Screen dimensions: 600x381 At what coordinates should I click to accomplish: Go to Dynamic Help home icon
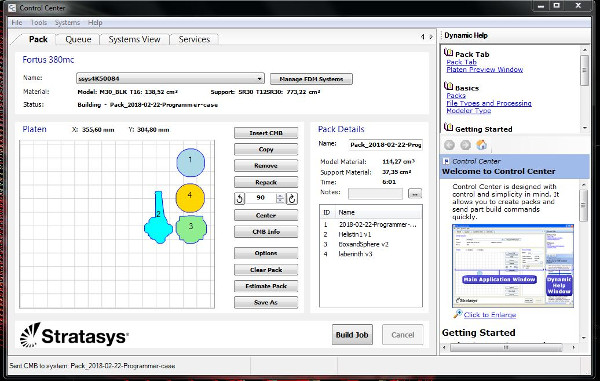(481, 145)
